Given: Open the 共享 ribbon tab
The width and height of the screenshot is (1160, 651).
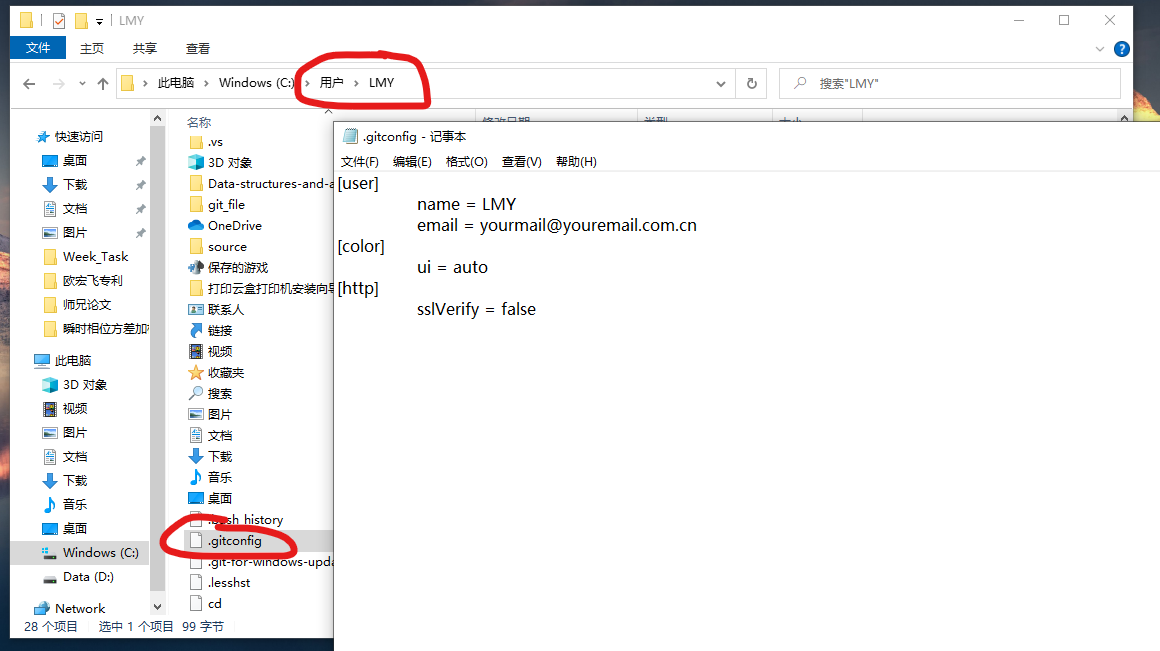Looking at the screenshot, I should click(x=144, y=48).
